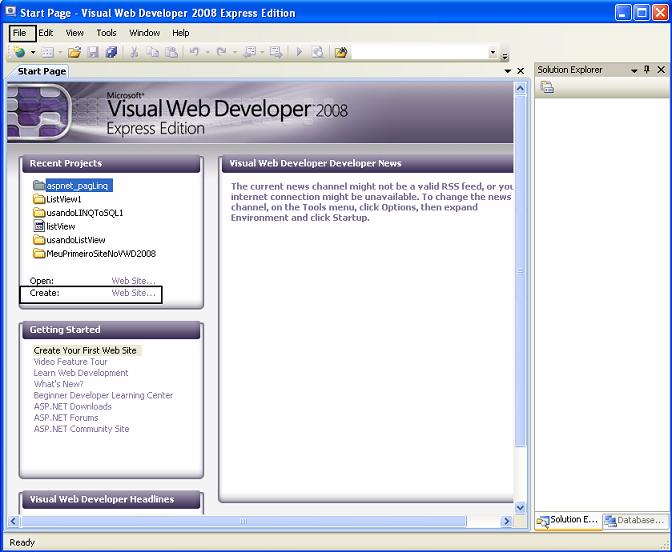Screen dimensions: 672x552
Task: Click the View in Browser icon
Action: pyautogui.click(x=317, y=52)
